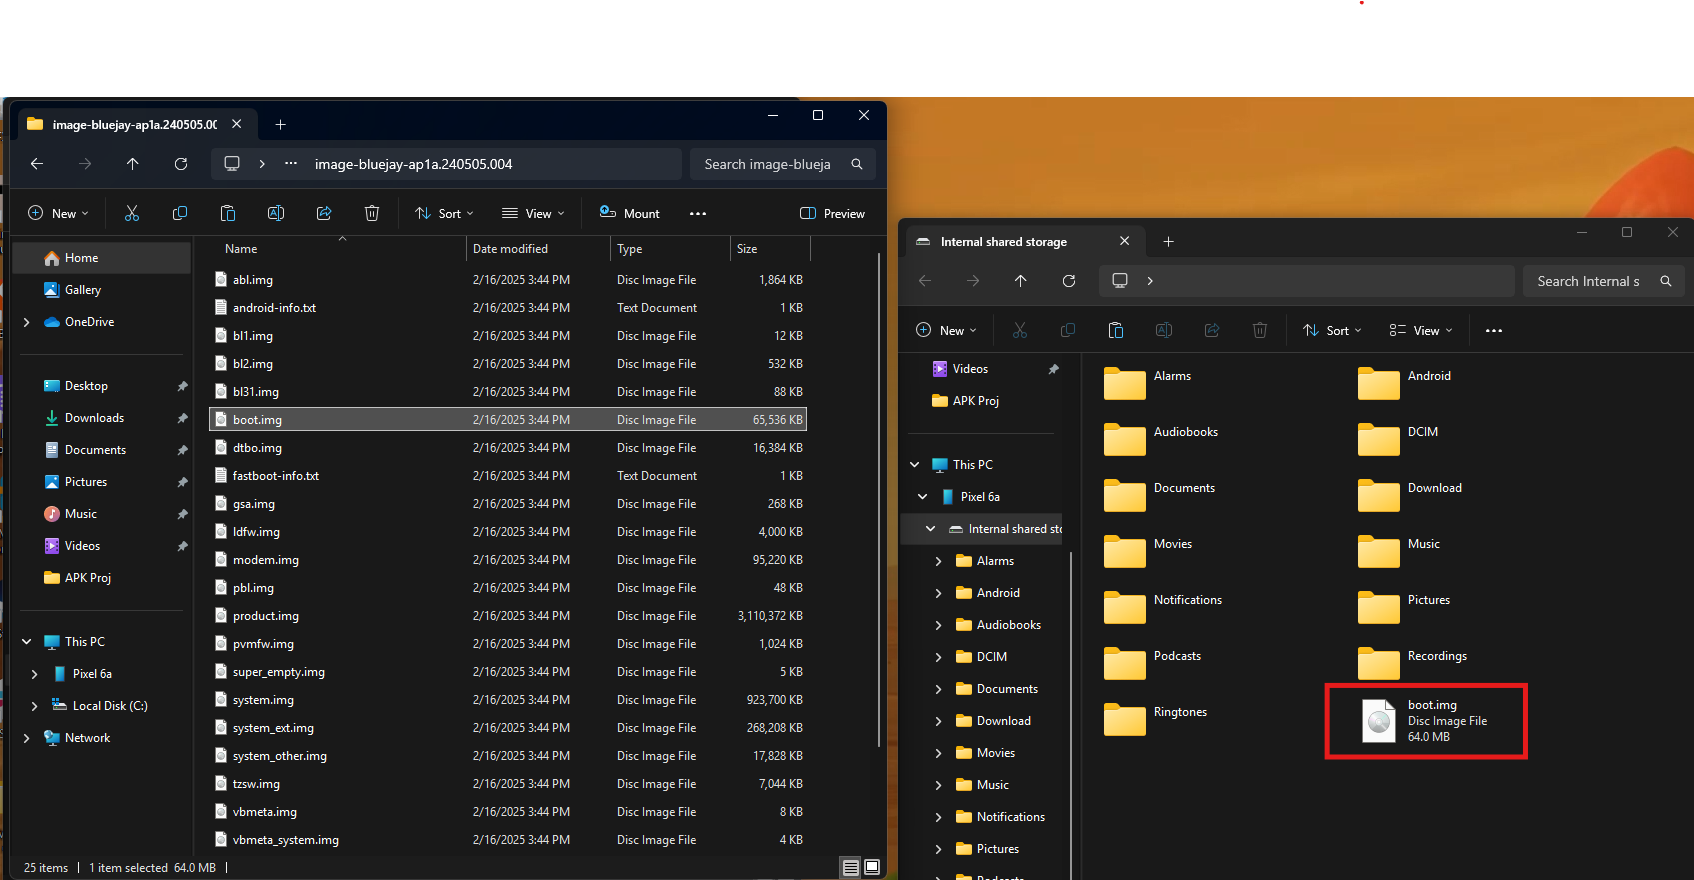Collapse the Pixel 6a node in right window
The height and width of the screenshot is (880, 1694).
pos(922,497)
